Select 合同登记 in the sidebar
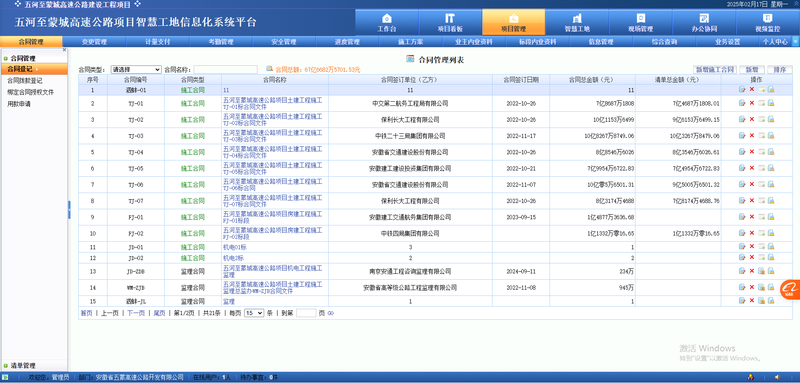 [x=34, y=69]
